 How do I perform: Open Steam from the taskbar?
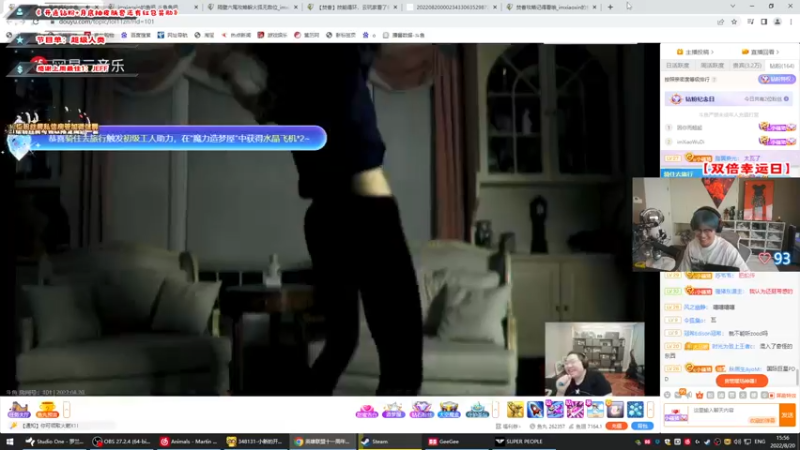pyautogui.click(x=389, y=441)
